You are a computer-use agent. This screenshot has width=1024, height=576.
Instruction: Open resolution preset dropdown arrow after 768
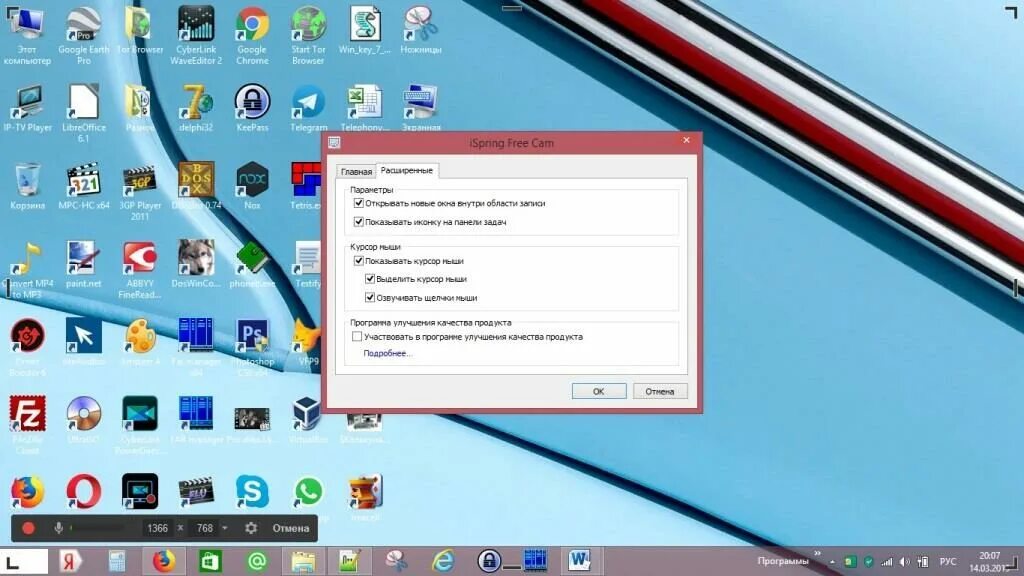click(x=225, y=528)
